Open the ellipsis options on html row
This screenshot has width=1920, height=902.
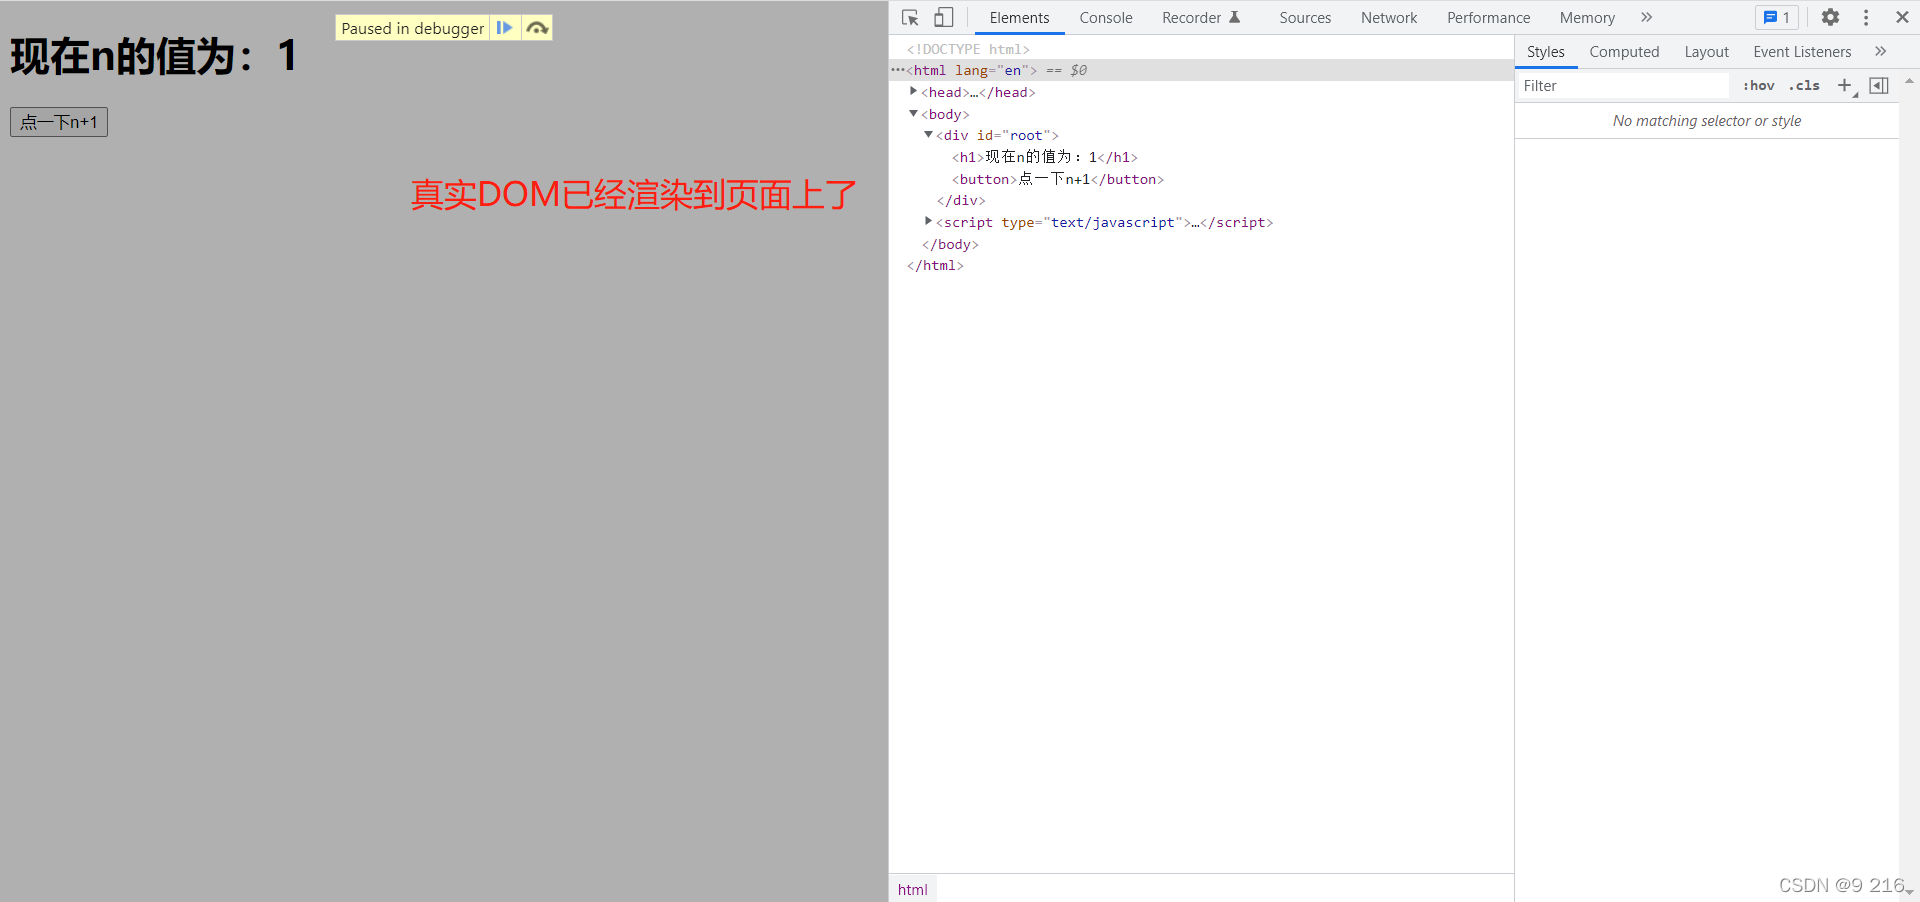tap(897, 70)
